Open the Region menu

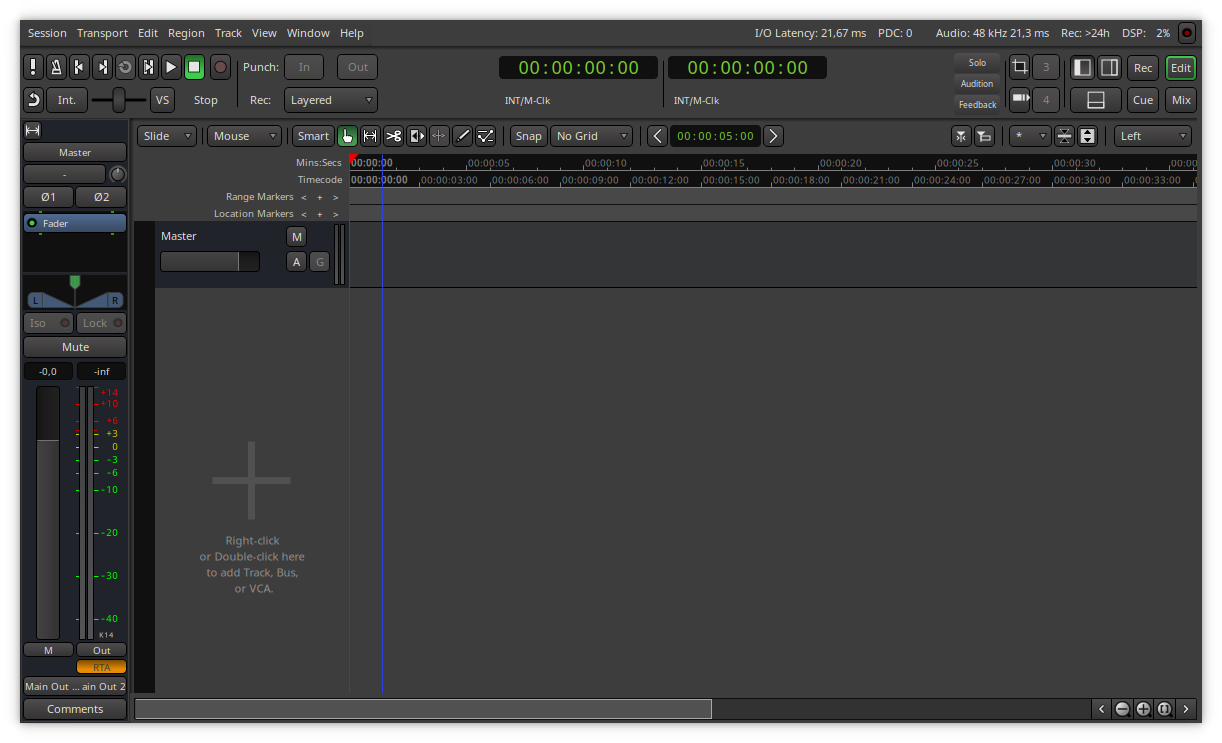tap(186, 33)
